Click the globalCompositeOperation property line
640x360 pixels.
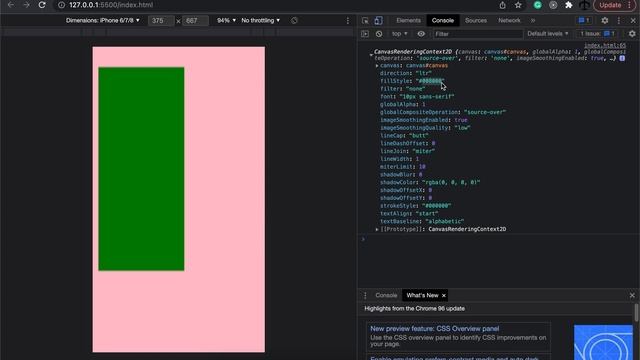443,112
